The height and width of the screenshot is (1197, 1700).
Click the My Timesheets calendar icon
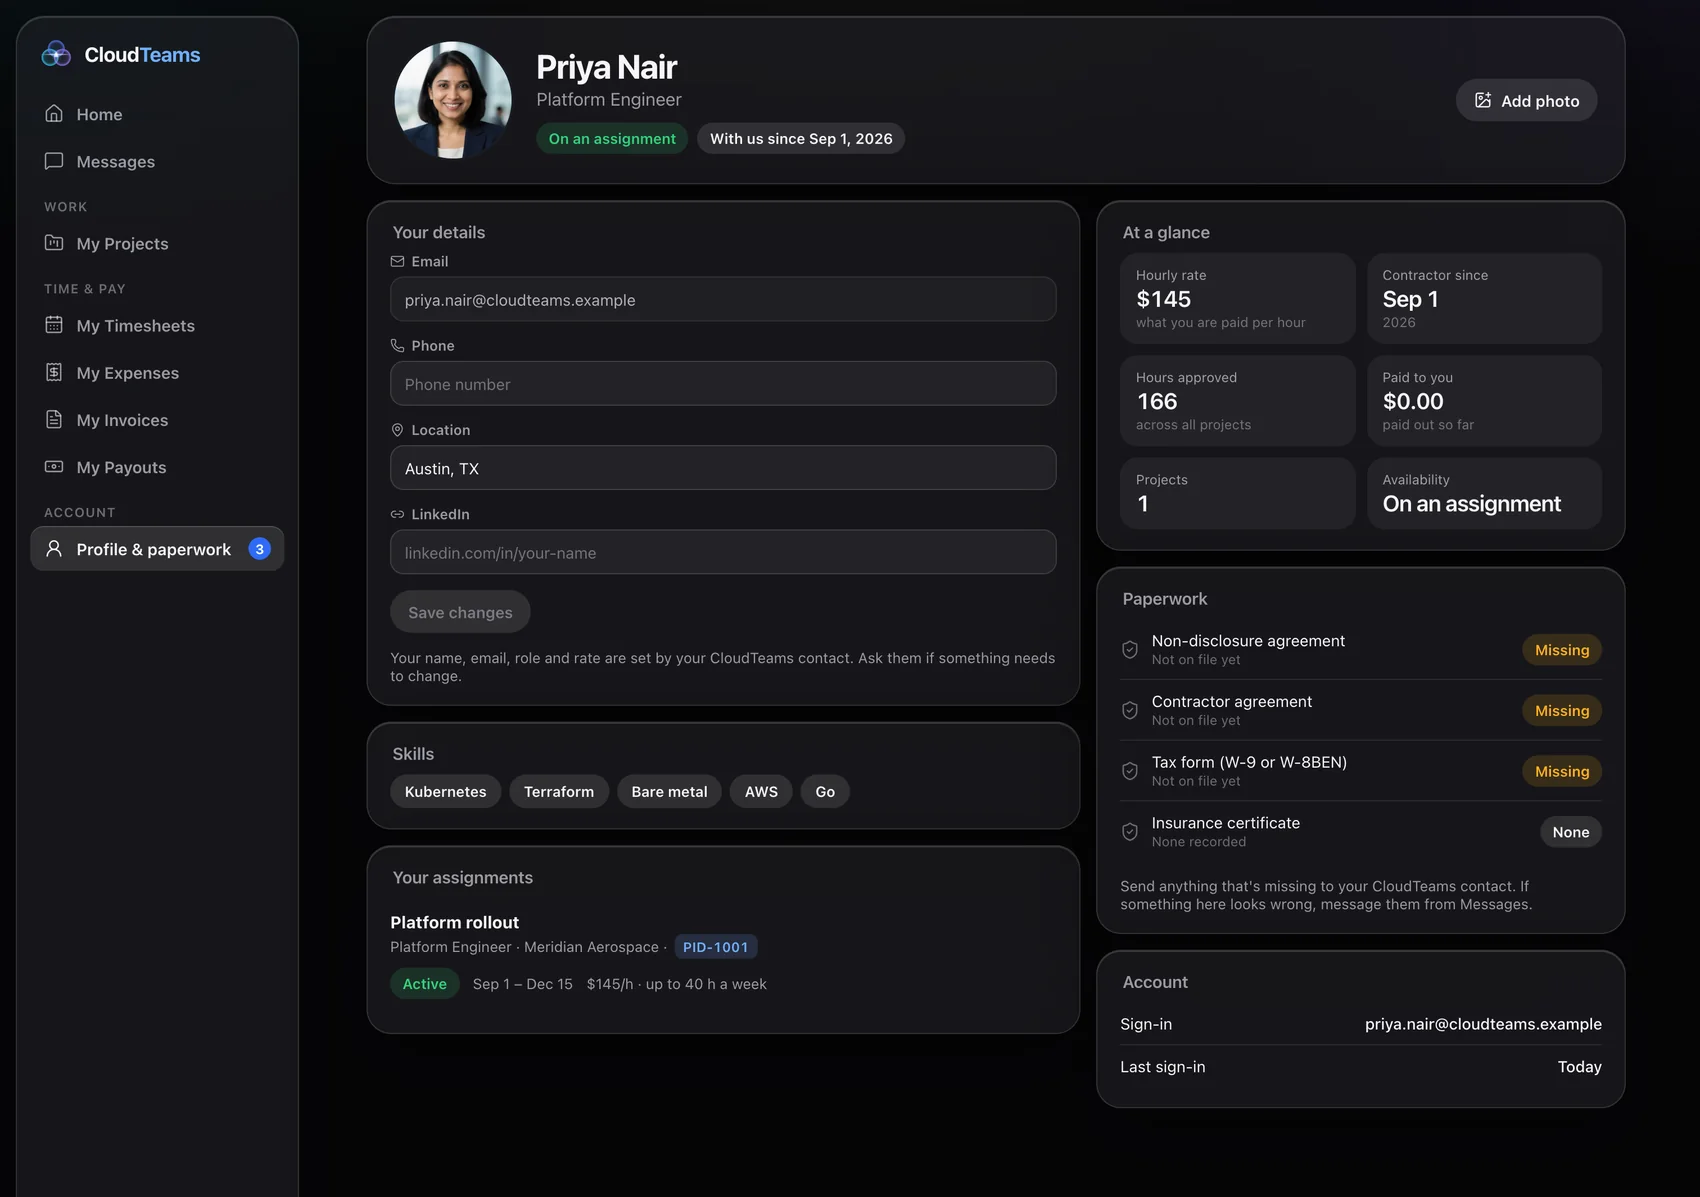[x=54, y=325]
